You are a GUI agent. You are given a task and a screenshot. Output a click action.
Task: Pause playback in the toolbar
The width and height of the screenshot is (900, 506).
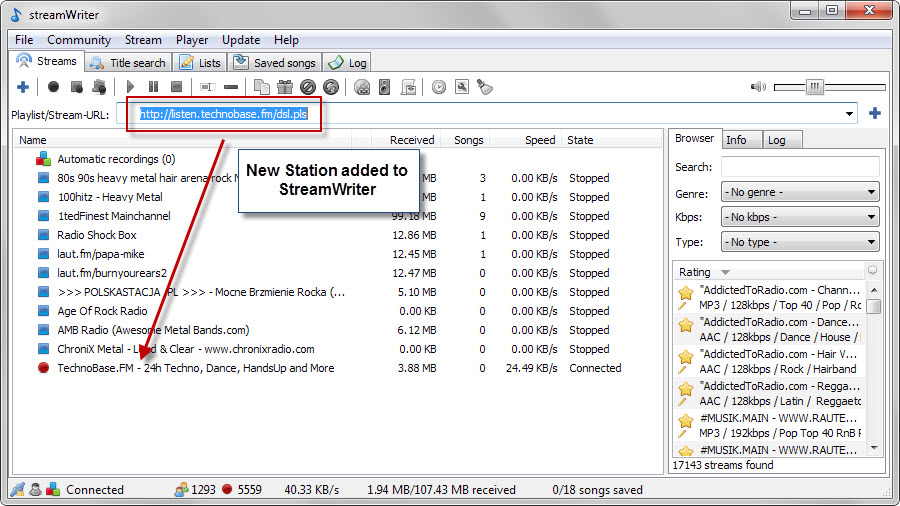point(153,87)
